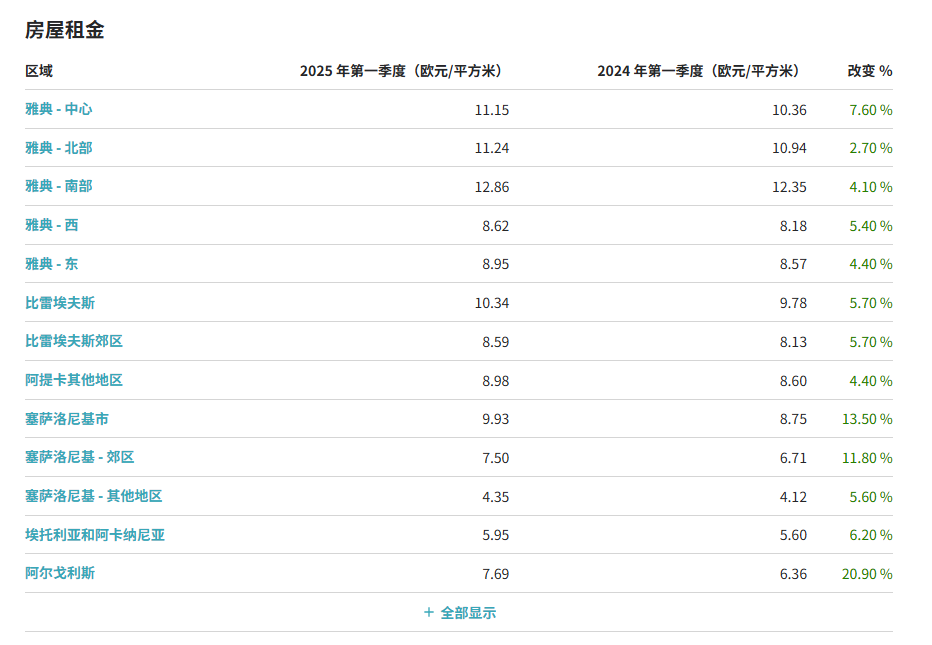Expand the table with 全部显示
Screen dimensions: 932x645
459,613
